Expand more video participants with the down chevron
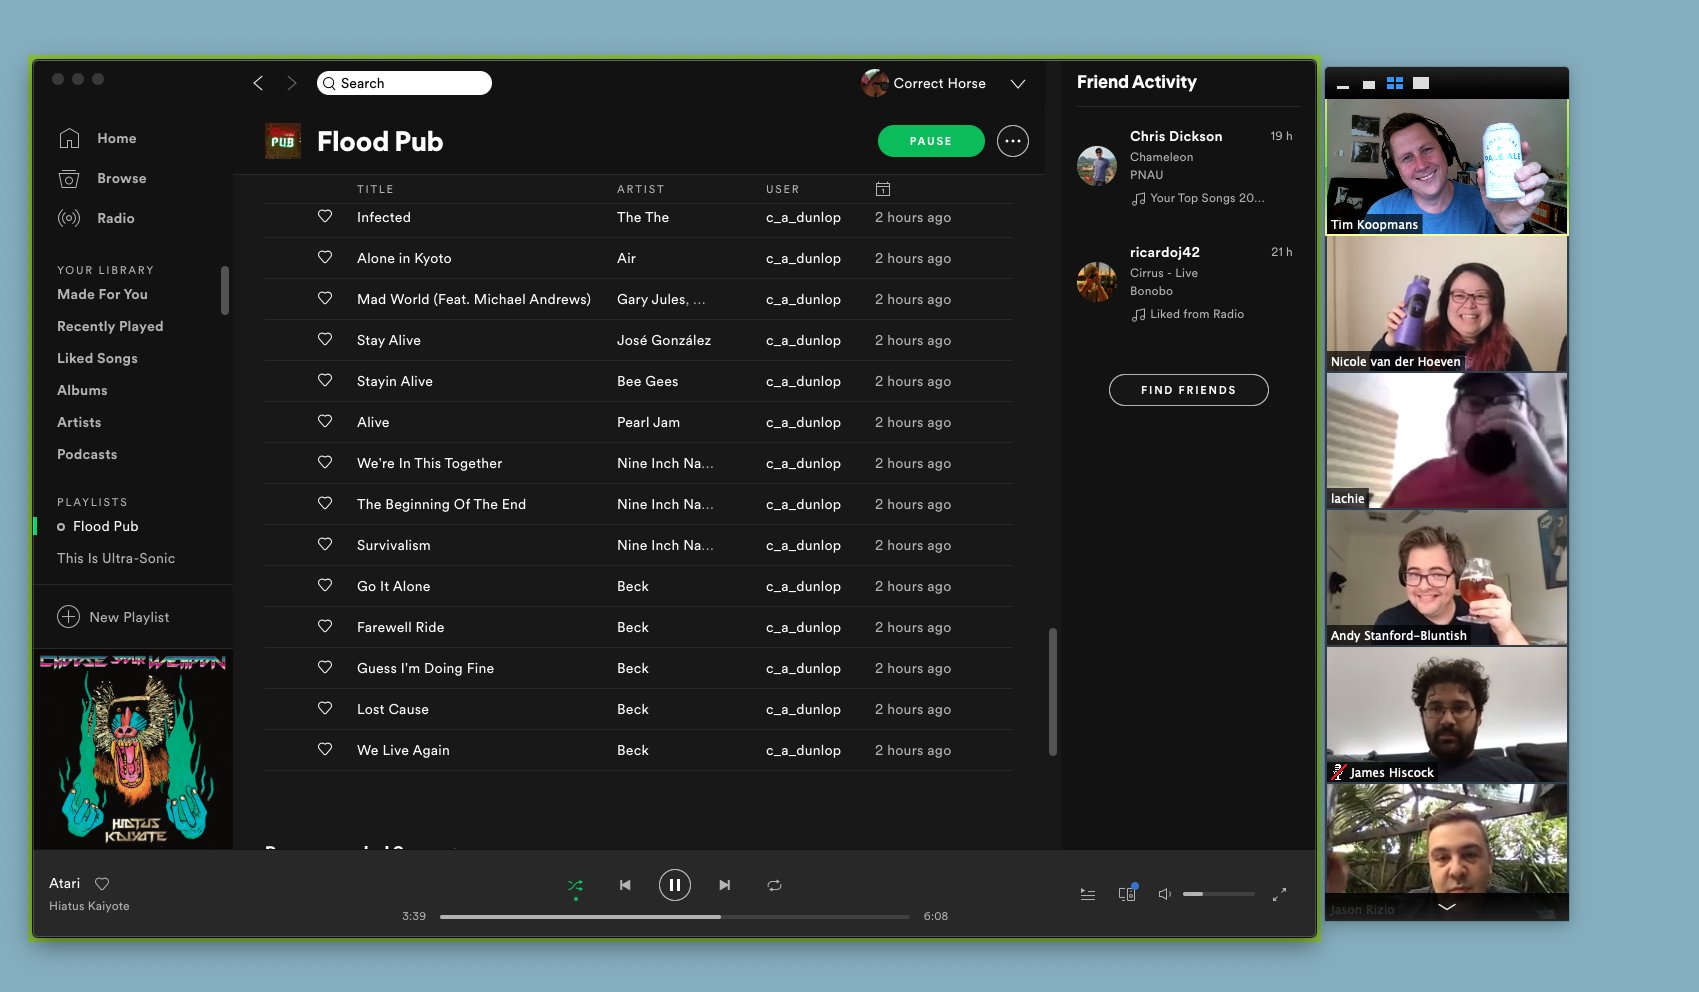This screenshot has height=992, width=1699. pos(1447,907)
